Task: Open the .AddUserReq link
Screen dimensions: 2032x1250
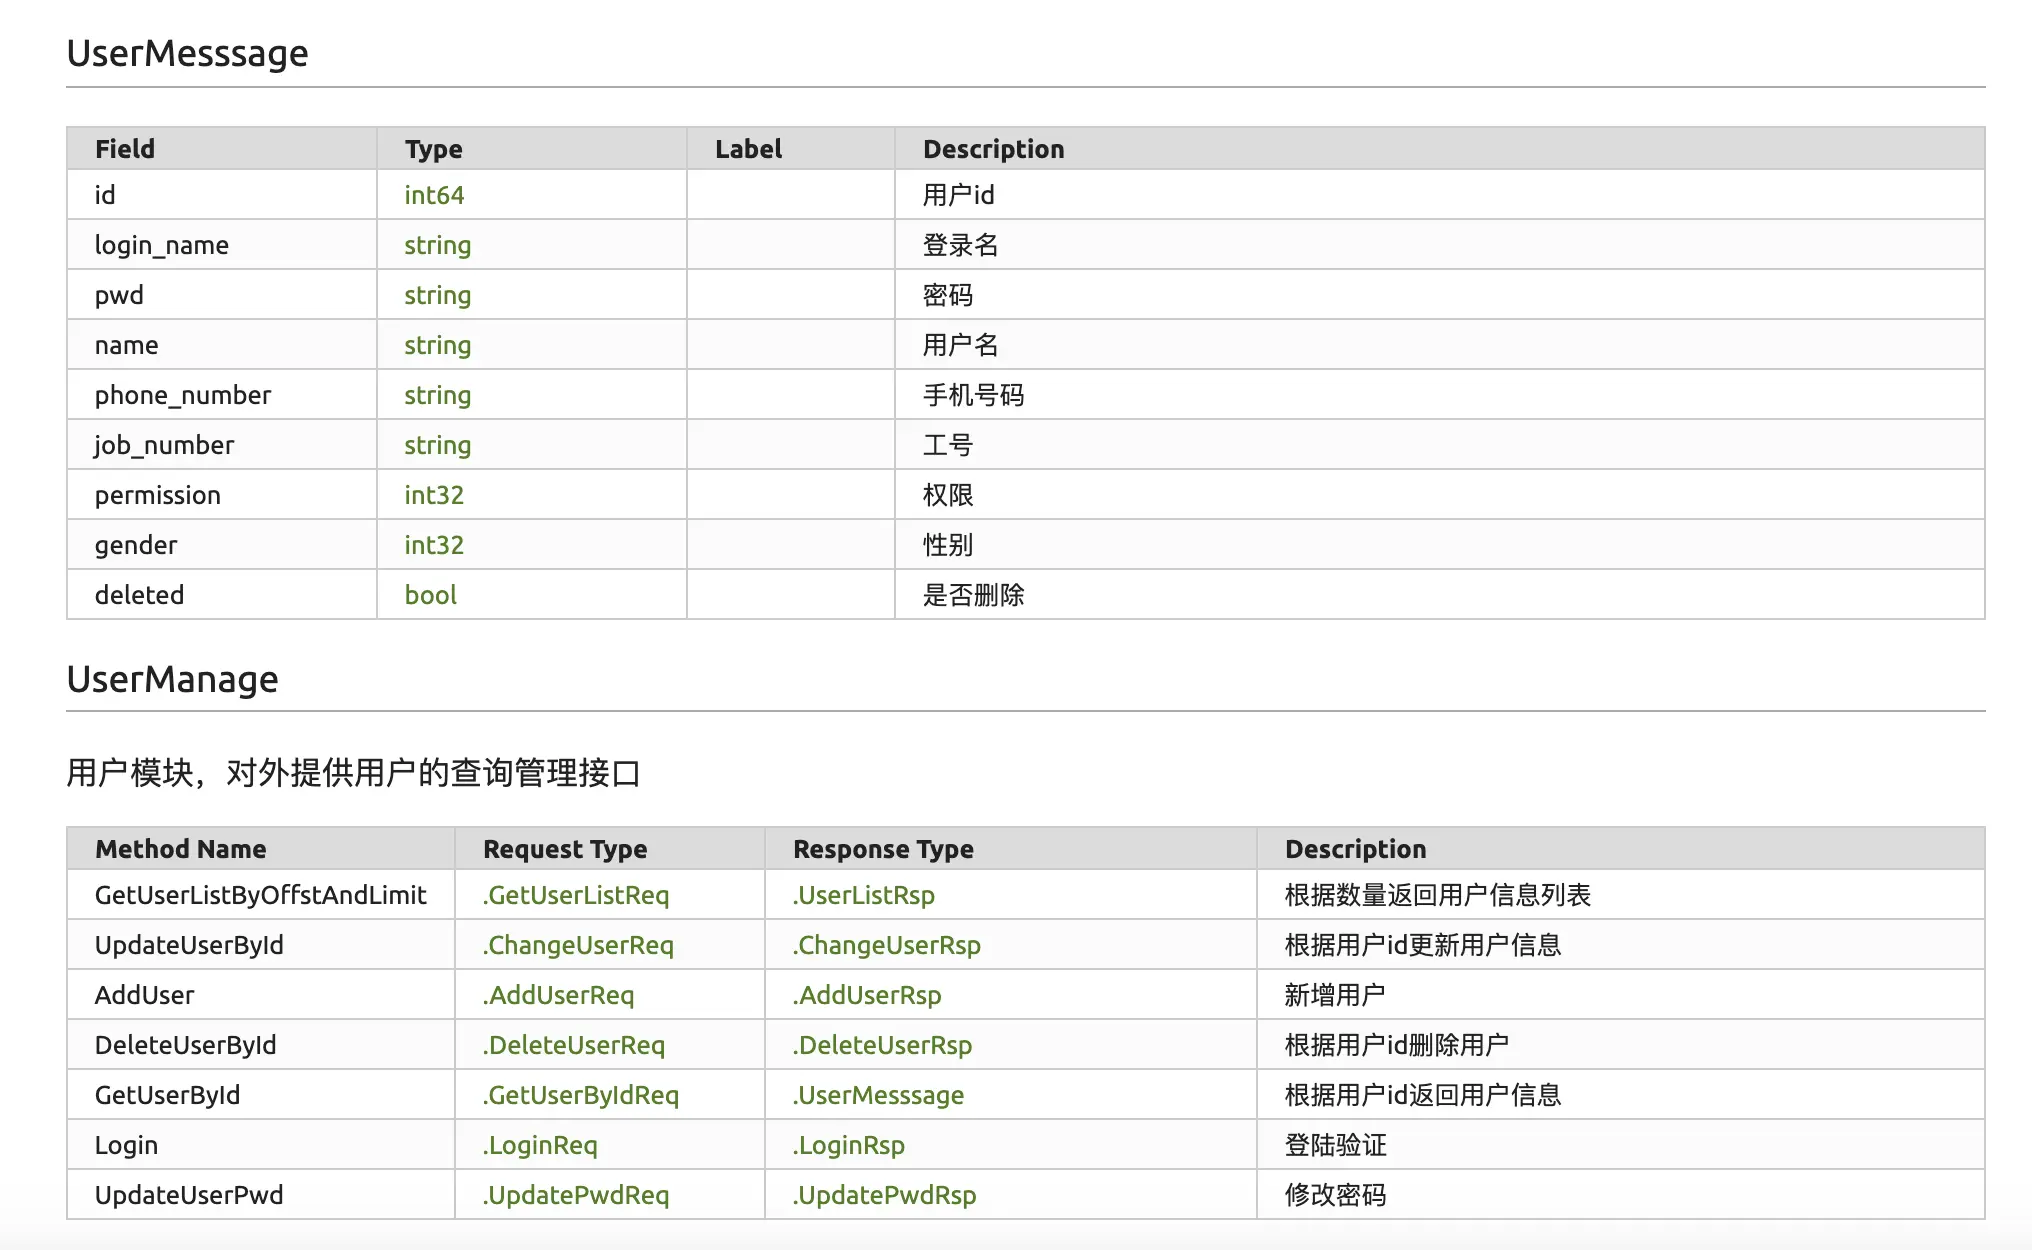Action: point(559,995)
